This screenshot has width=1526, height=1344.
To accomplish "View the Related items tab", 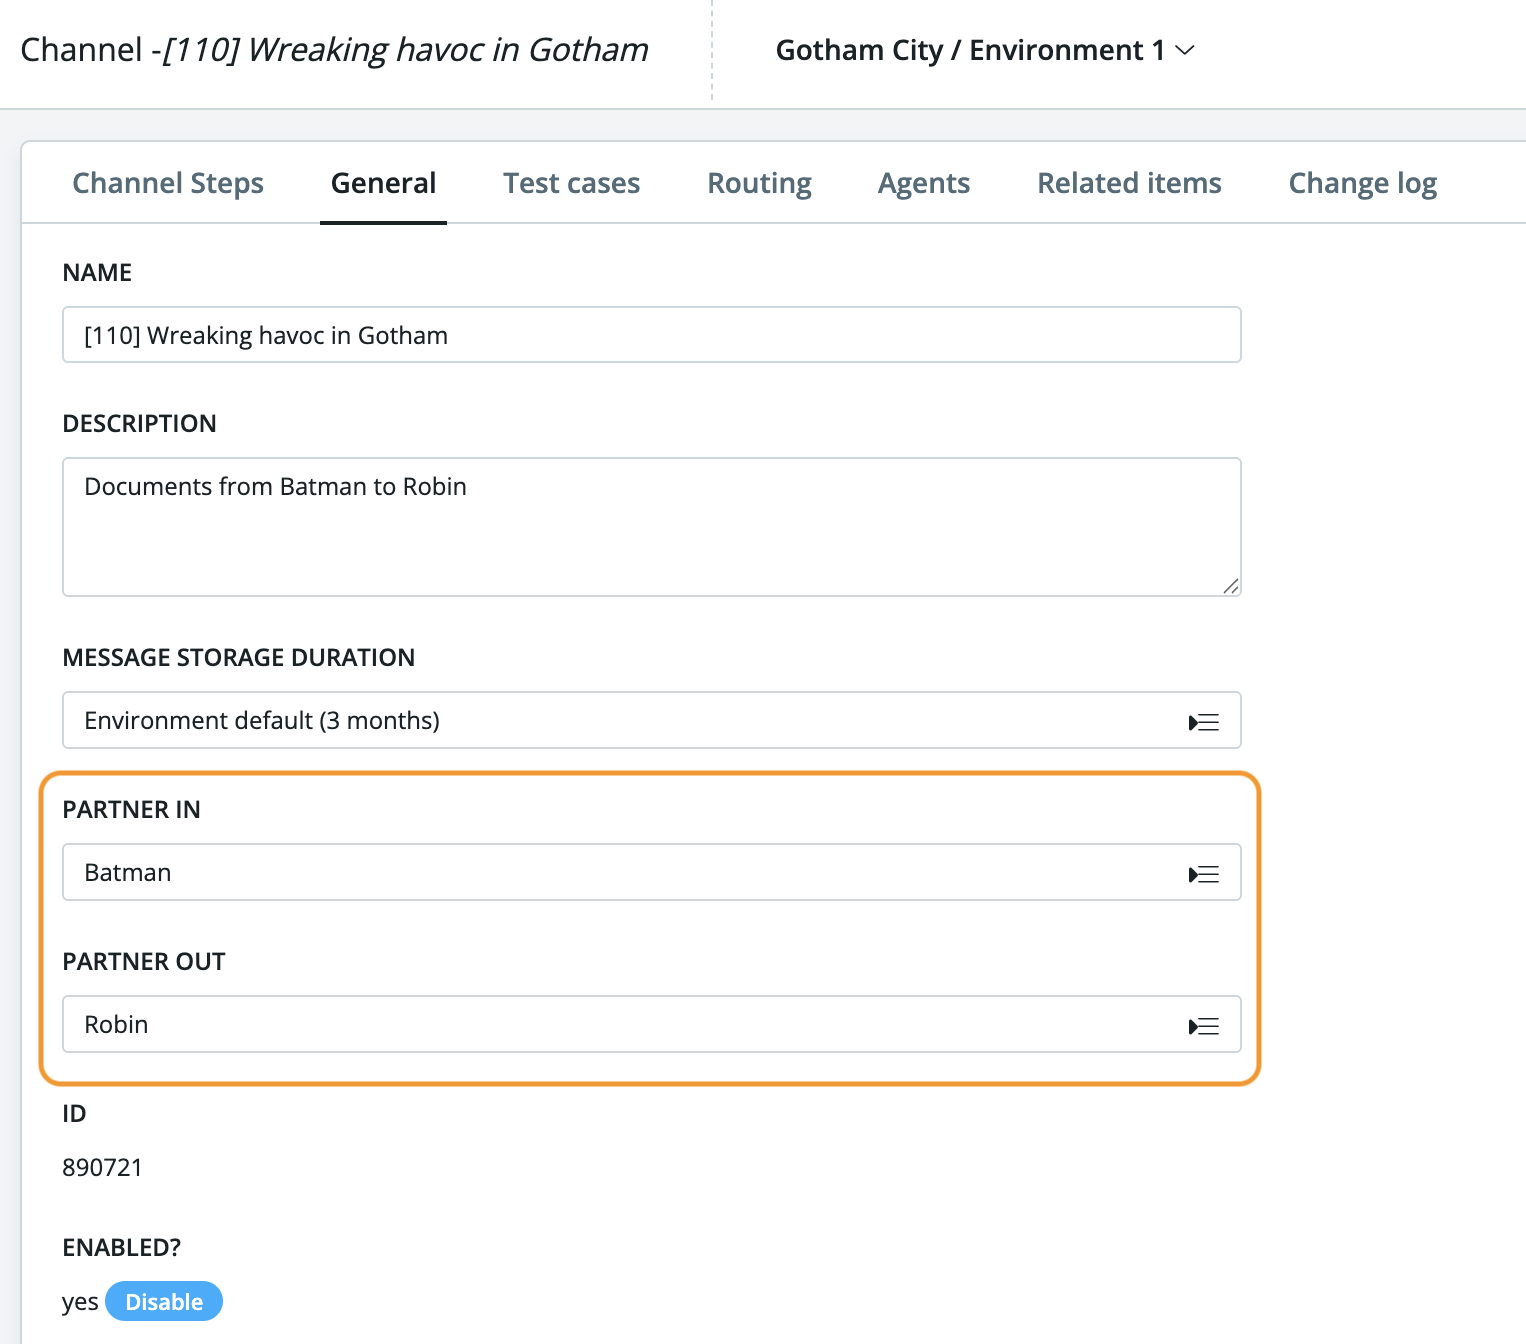I will pyautogui.click(x=1129, y=183).
